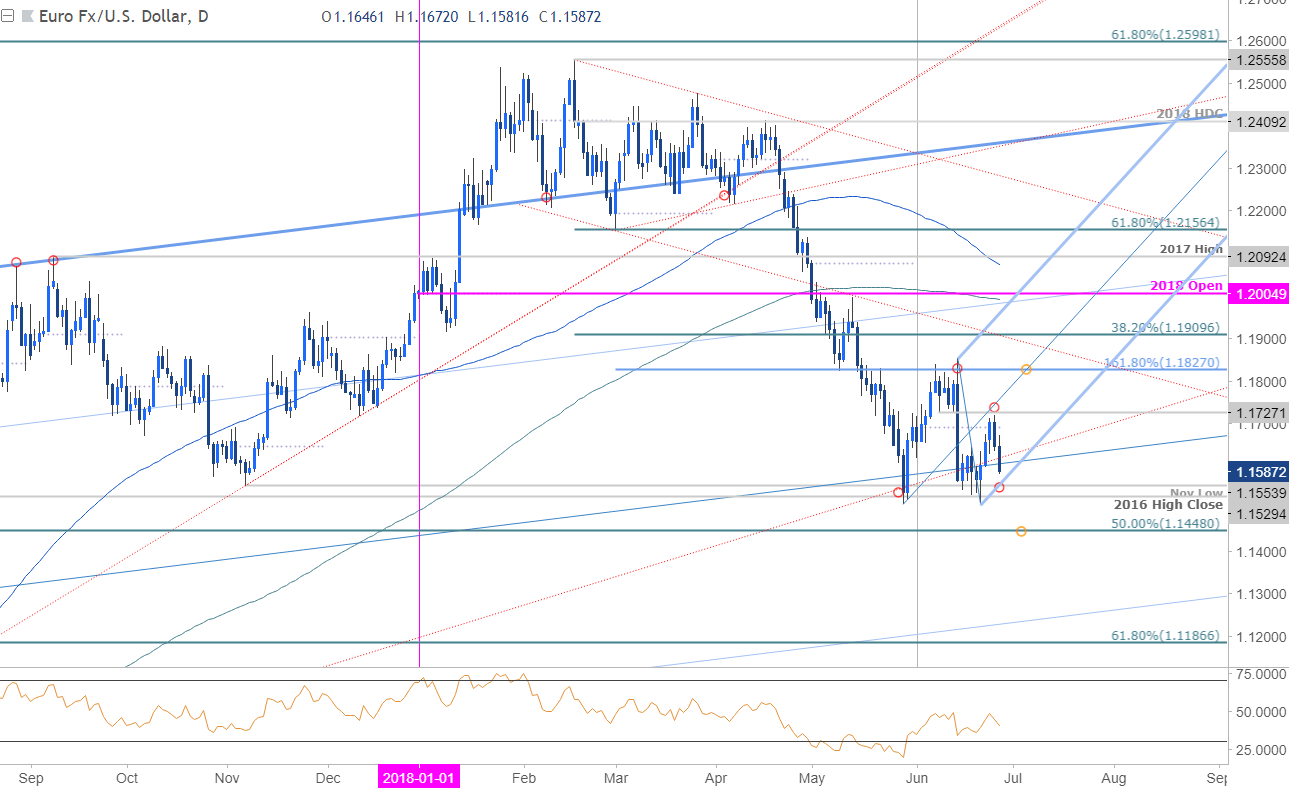Click the 38.20%(1.19096) retracement label
The height and width of the screenshot is (788, 1289).
1167,326
